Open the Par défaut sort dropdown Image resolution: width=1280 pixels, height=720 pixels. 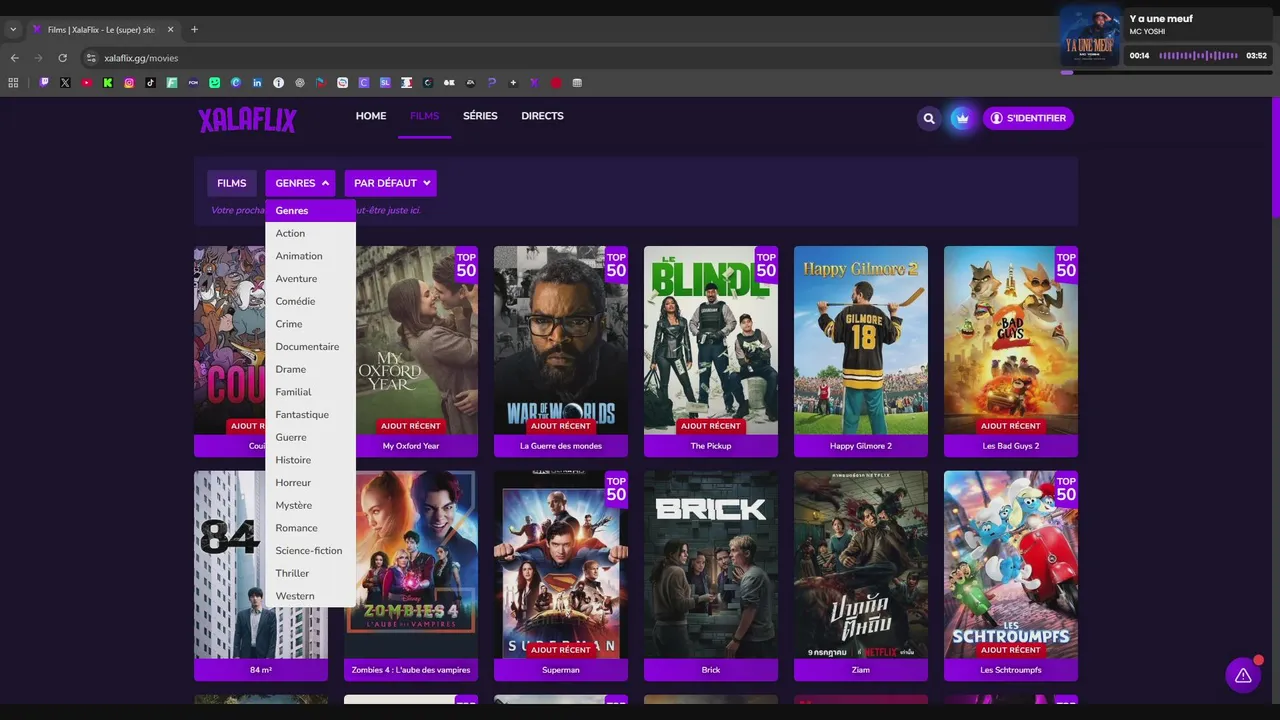pyautogui.click(x=390, y=183)
